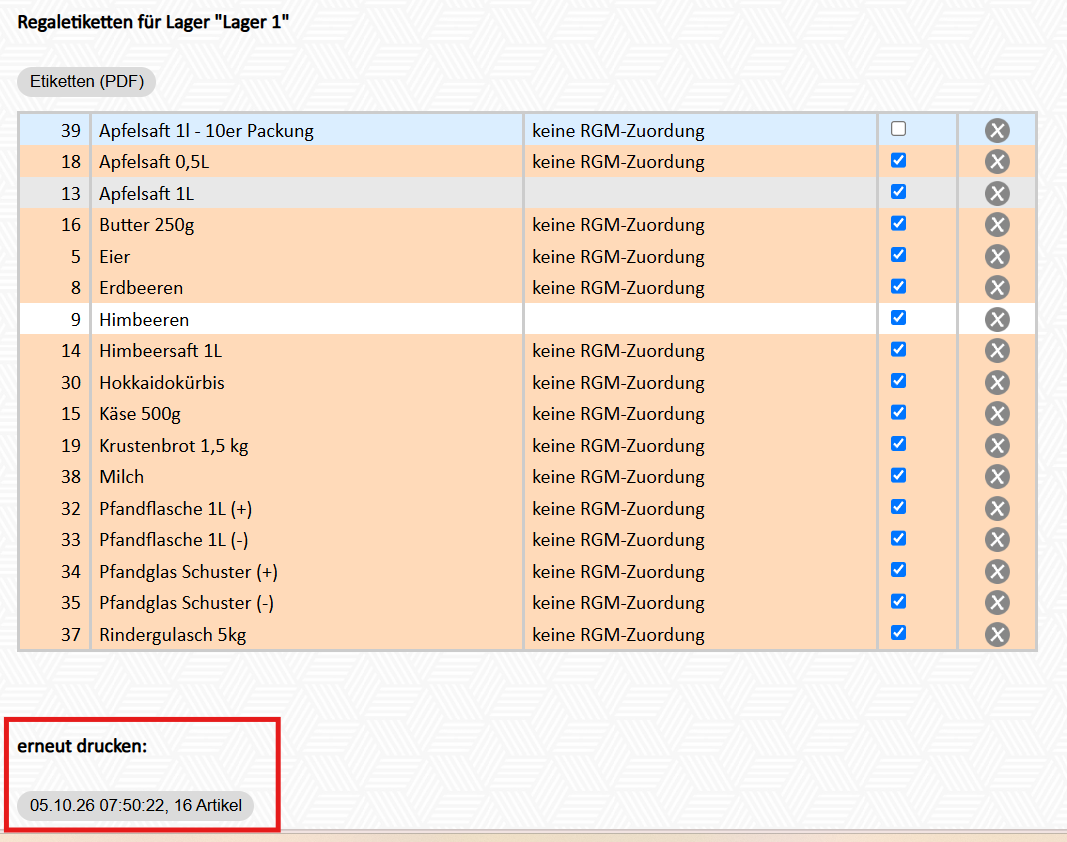This screenshot has width=1067, height=842.
Task: Toggle the Hokkaidokürbis checkbox
Action: tap(898, 380)
